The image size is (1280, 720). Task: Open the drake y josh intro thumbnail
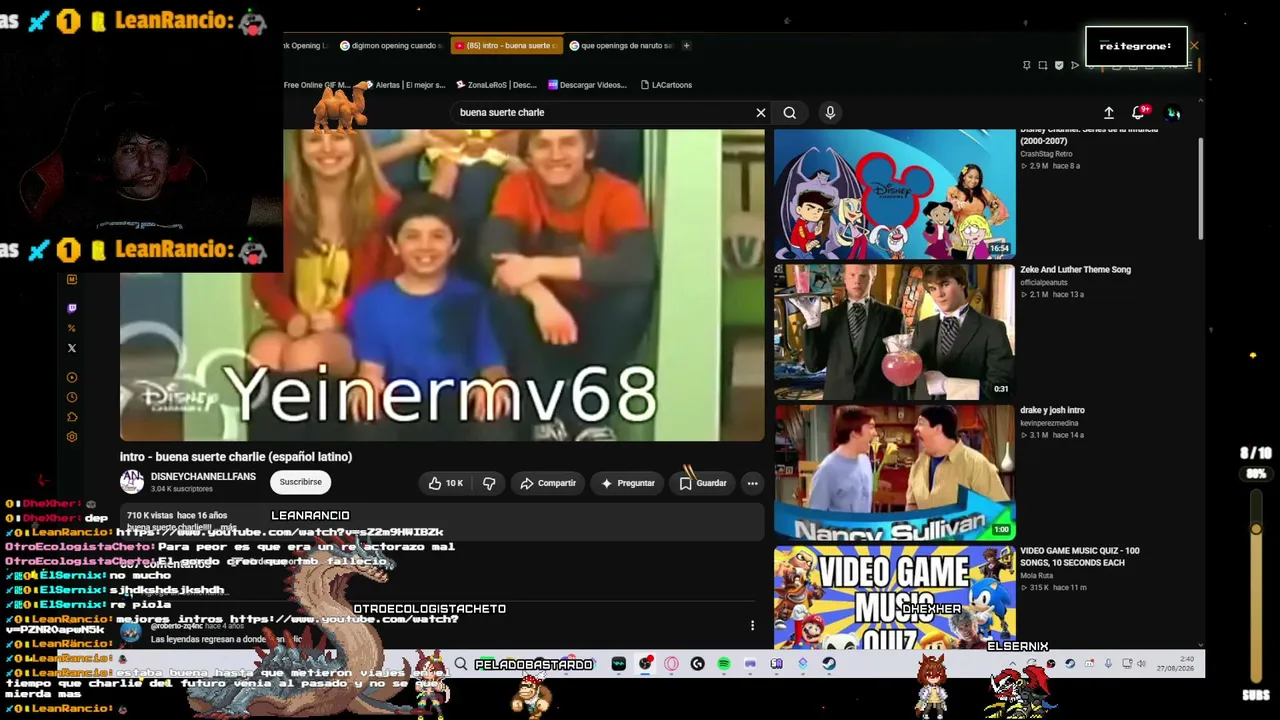[894, 473]
